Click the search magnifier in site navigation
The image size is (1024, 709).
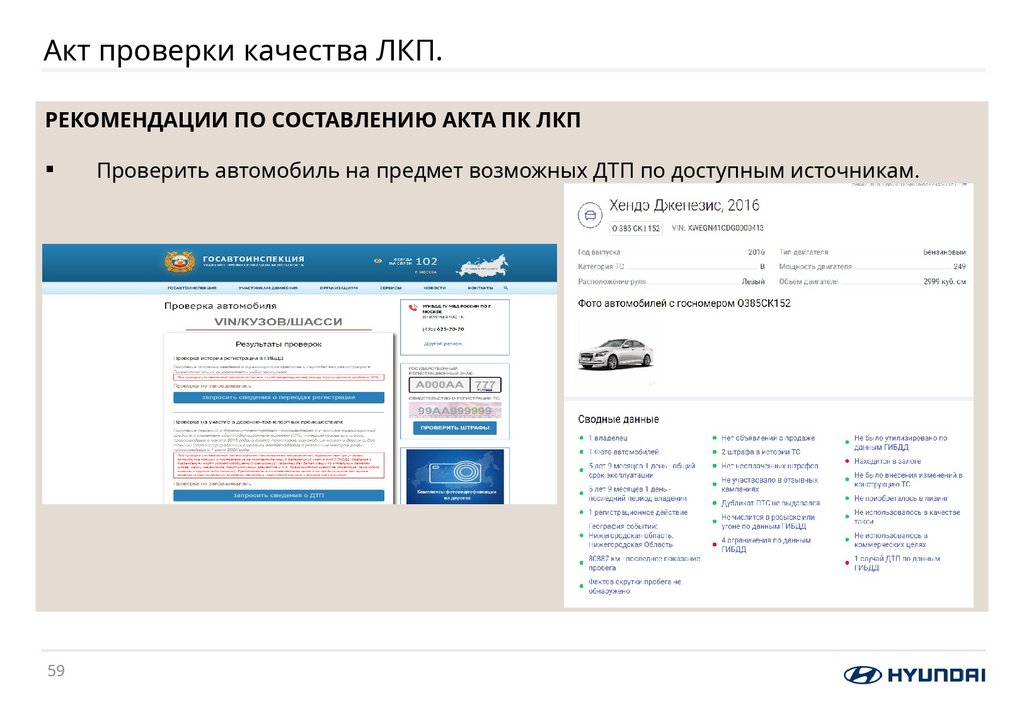504,287
